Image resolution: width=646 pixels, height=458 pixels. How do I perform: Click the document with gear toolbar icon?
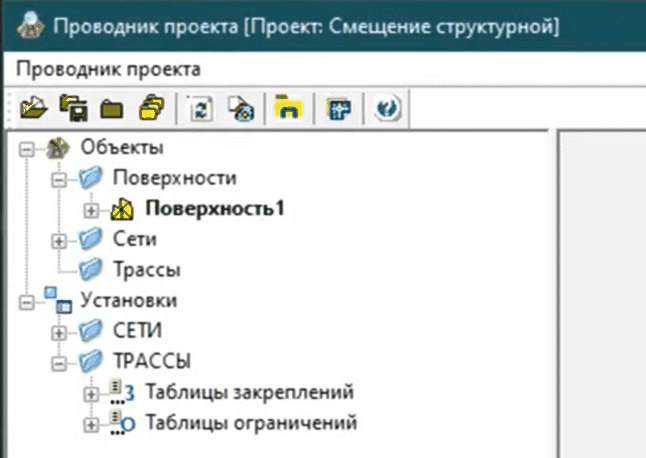239,107
